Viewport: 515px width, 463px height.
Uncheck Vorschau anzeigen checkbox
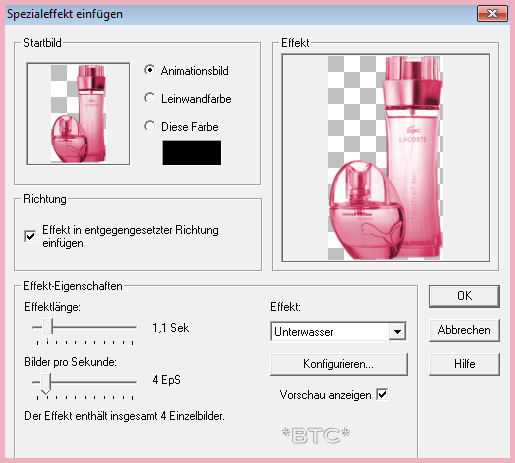[382, 394]
